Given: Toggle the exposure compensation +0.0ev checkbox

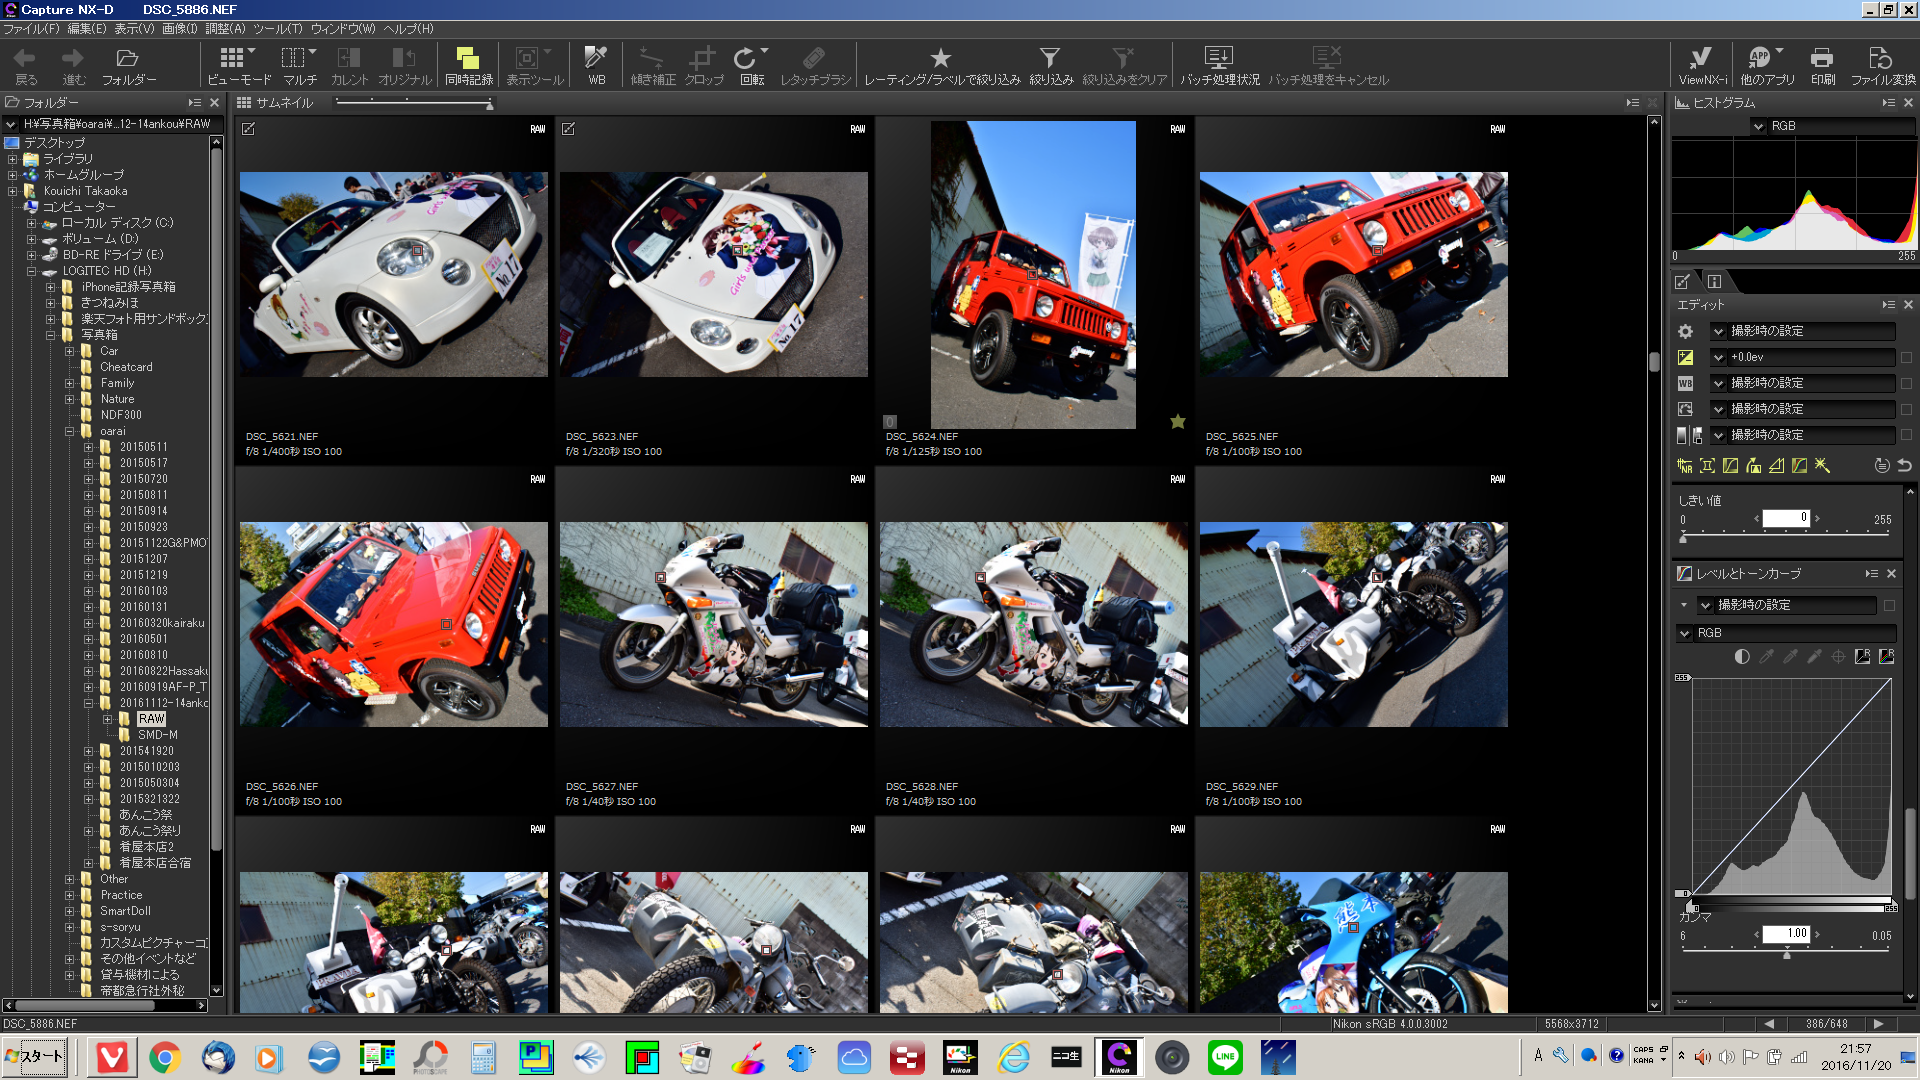Looking at the screenshot, I should click(1906, 357).
